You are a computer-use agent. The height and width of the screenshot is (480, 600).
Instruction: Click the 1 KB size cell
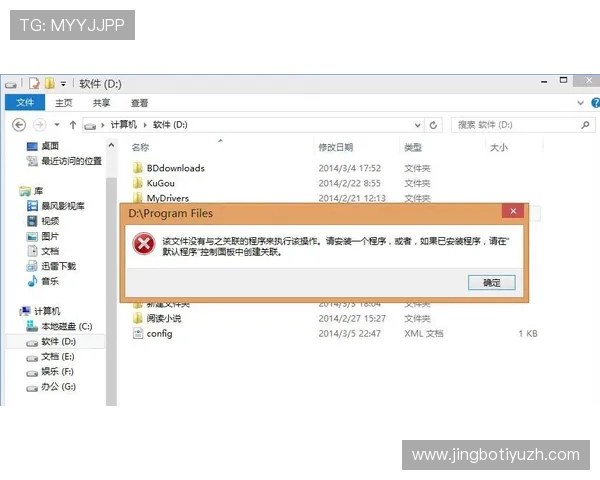528,334
